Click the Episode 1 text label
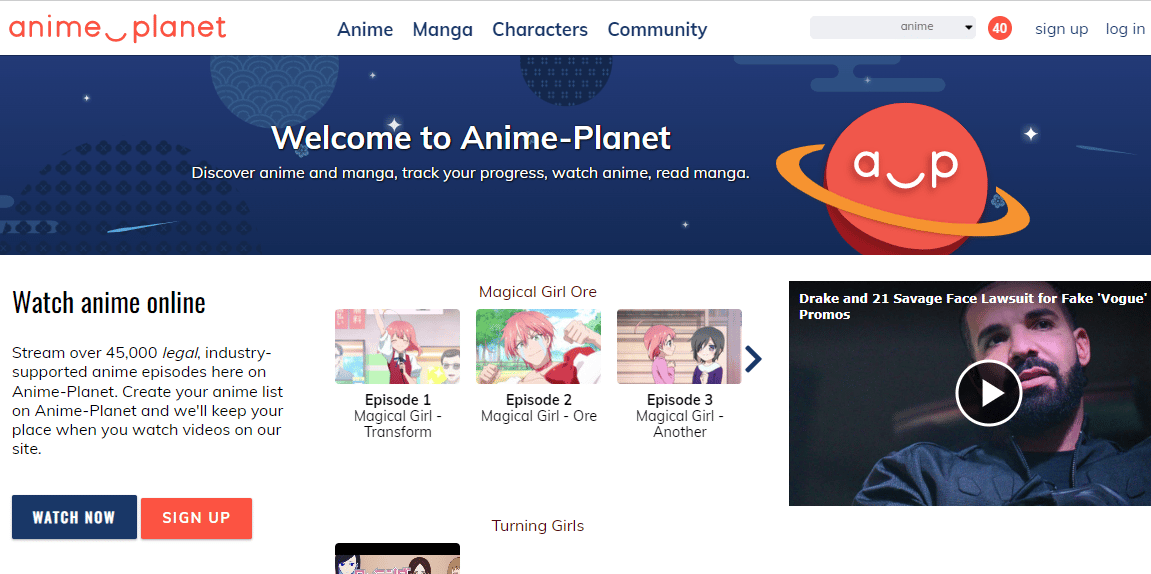 click(x=397, y=401)
